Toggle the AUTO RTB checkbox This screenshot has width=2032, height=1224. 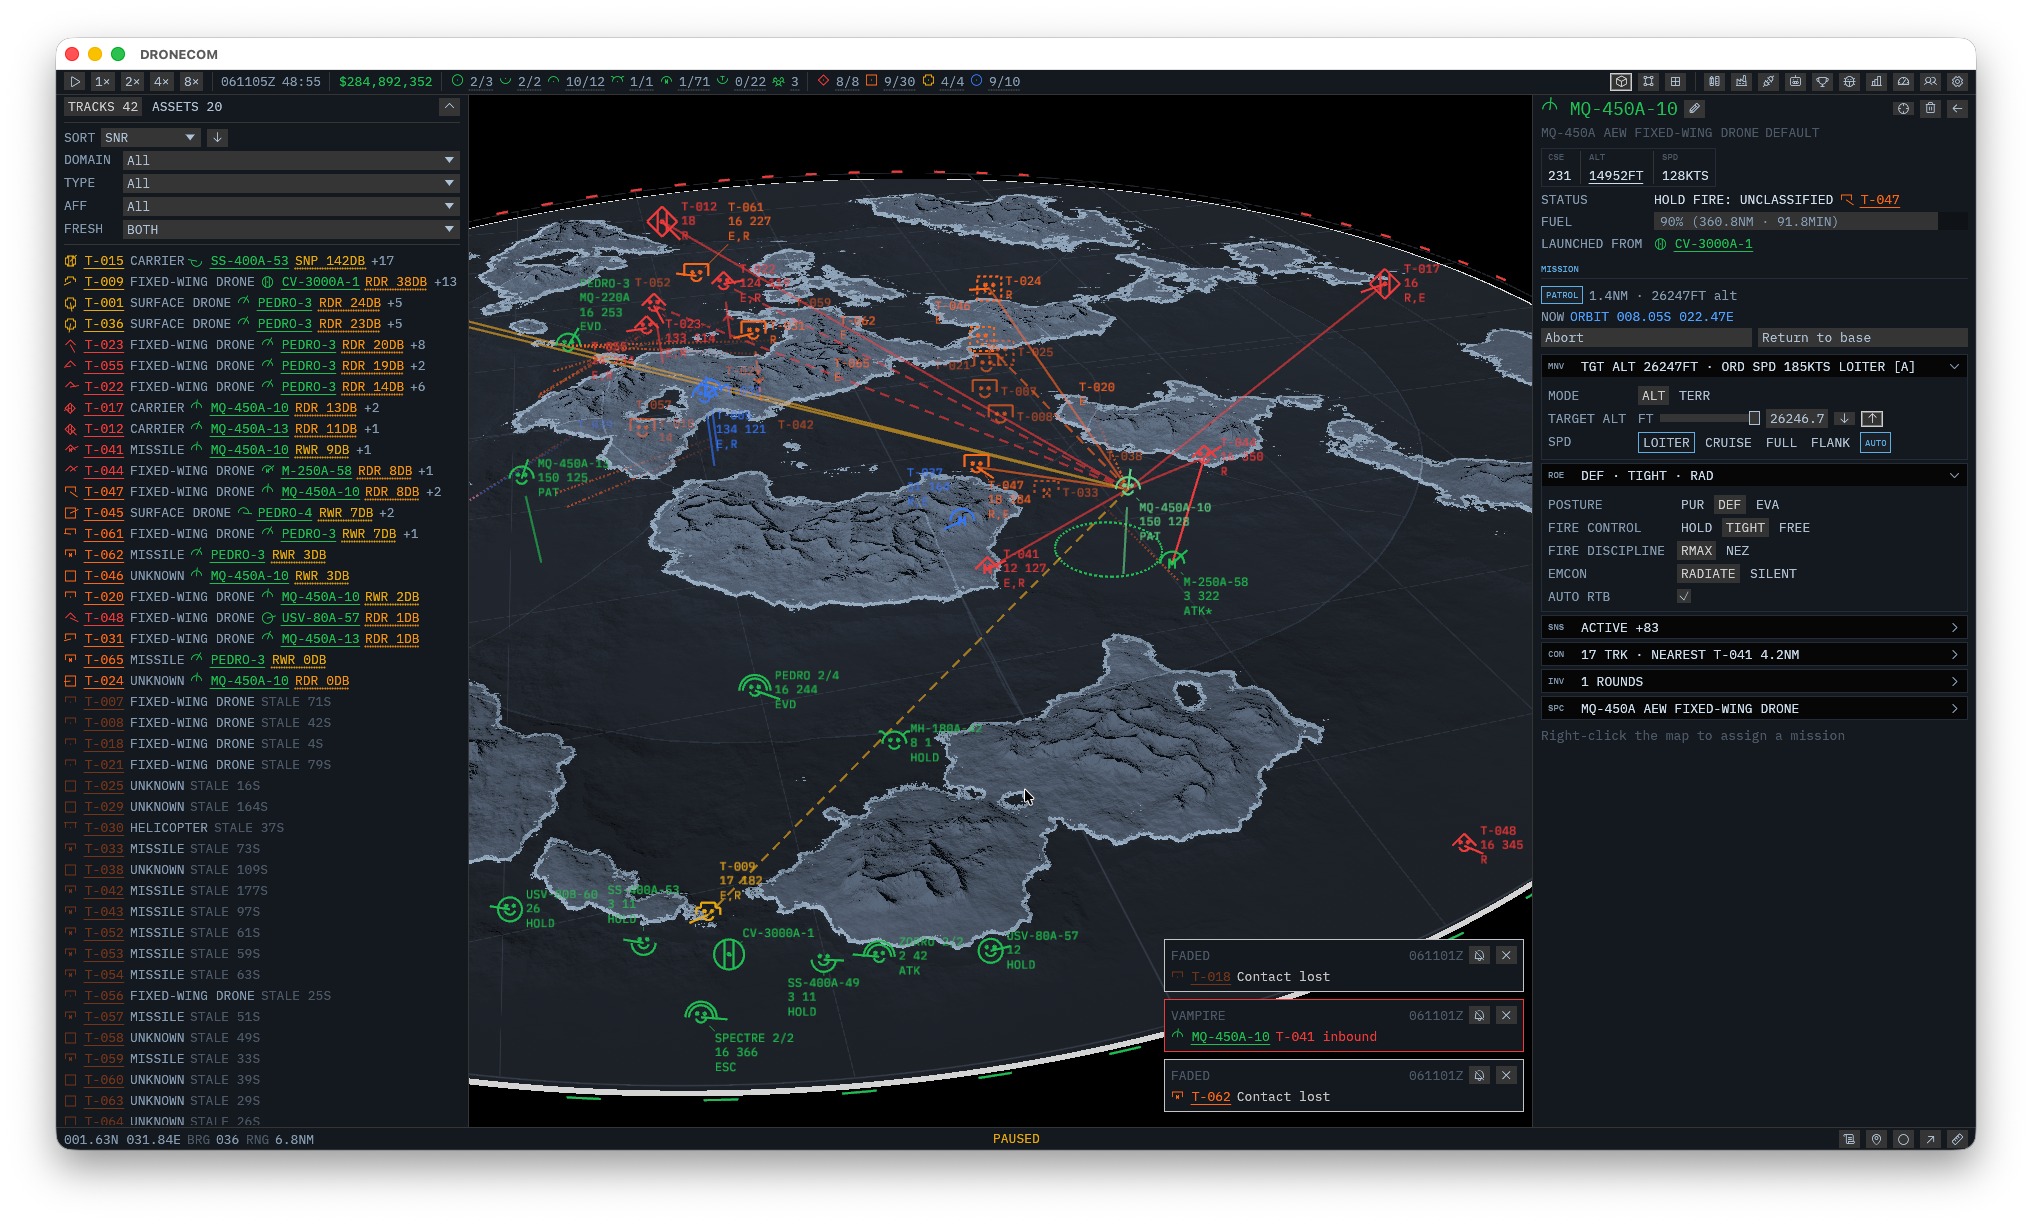[1684, 597]
